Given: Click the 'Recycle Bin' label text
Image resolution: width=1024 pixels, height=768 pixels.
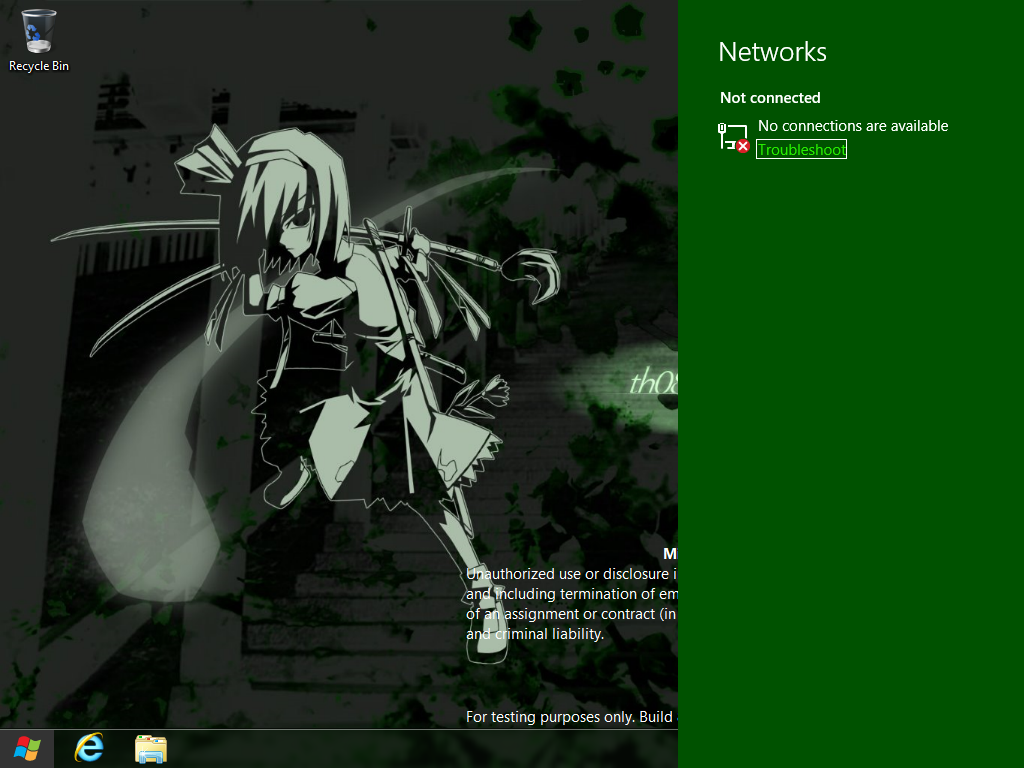Looking at the screenshot, I should point(39,66).
